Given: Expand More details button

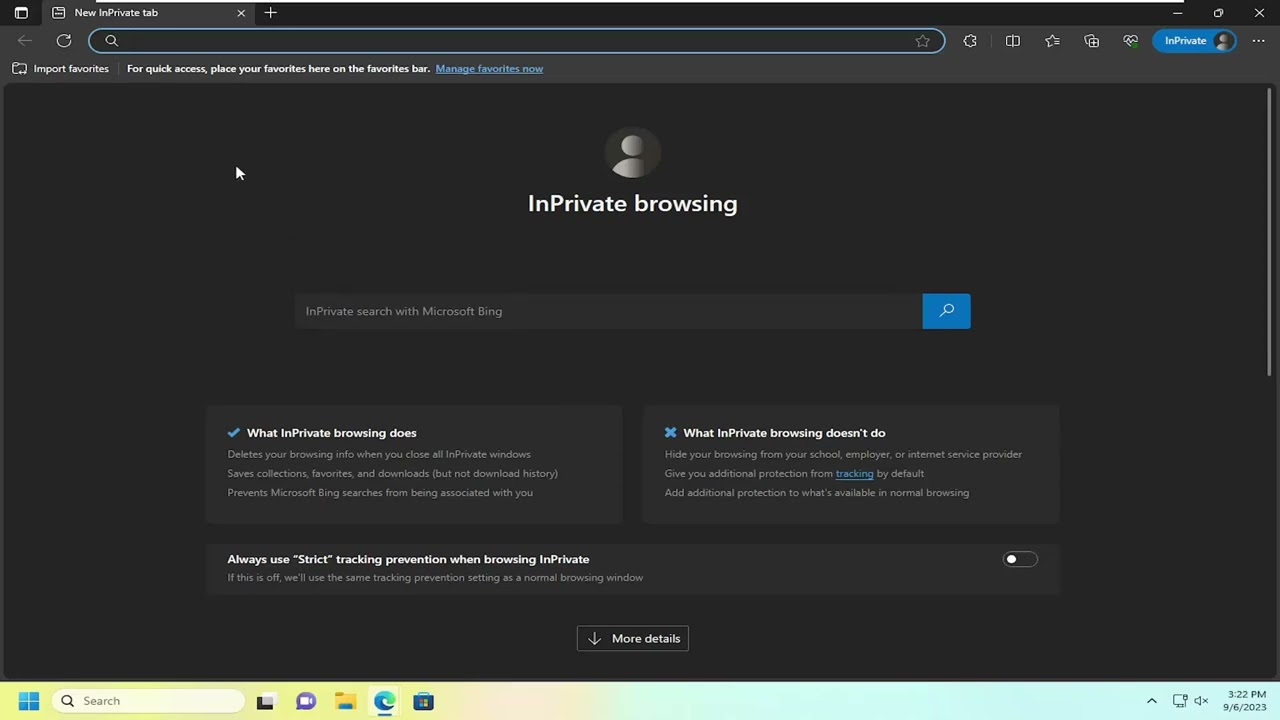Looking at the screenshot, I should point(633,638).
